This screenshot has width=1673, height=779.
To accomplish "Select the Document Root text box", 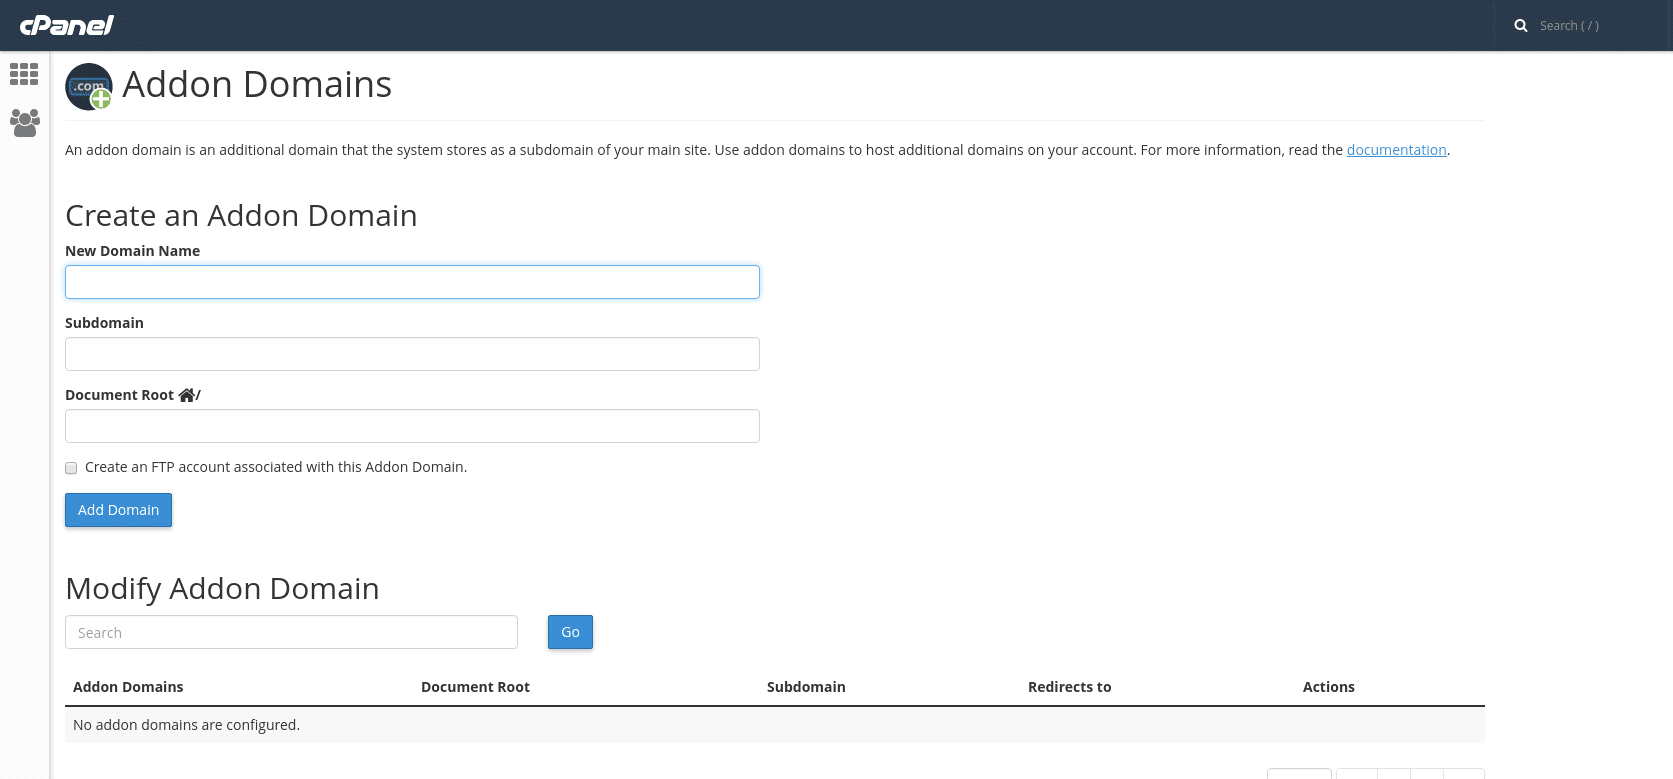I will coord(412,426).
